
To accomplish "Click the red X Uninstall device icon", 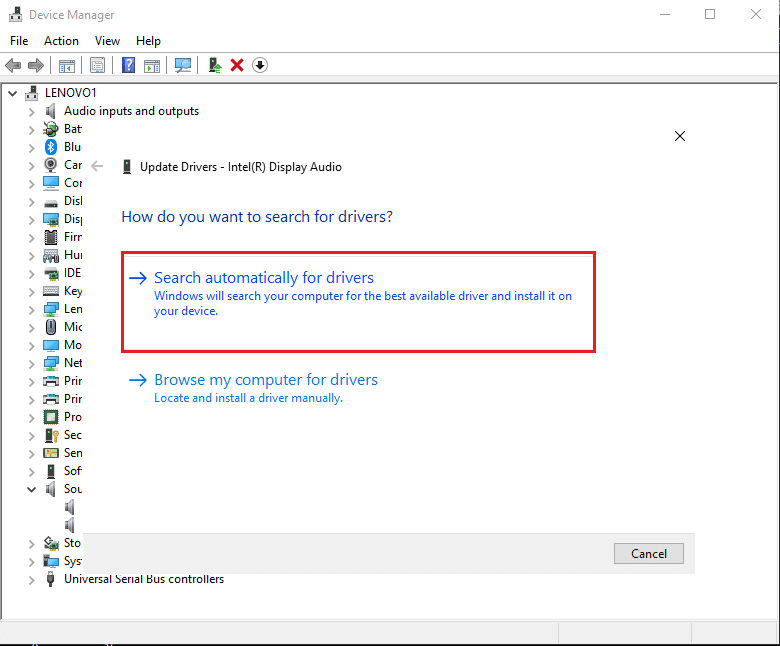I will pos(237,65).
